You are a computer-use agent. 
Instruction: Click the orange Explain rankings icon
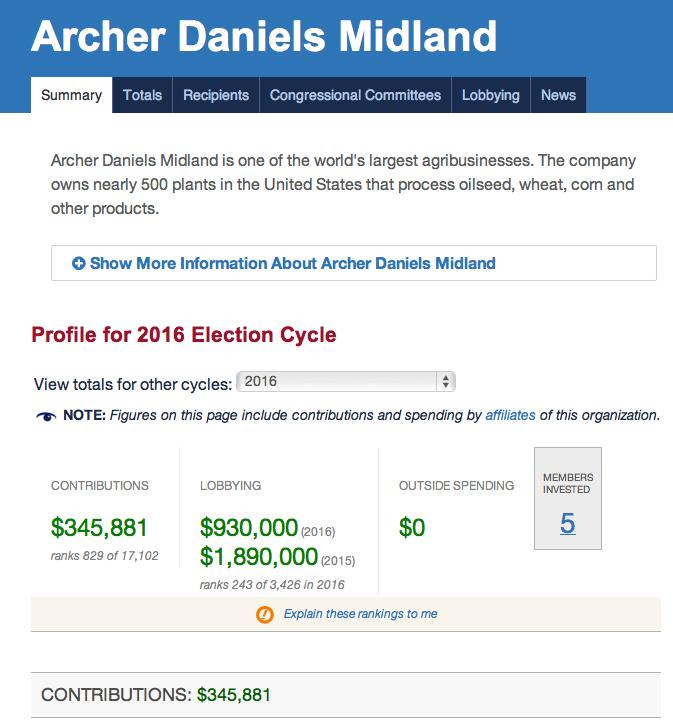pyautogui.click(x=265, y=614)
